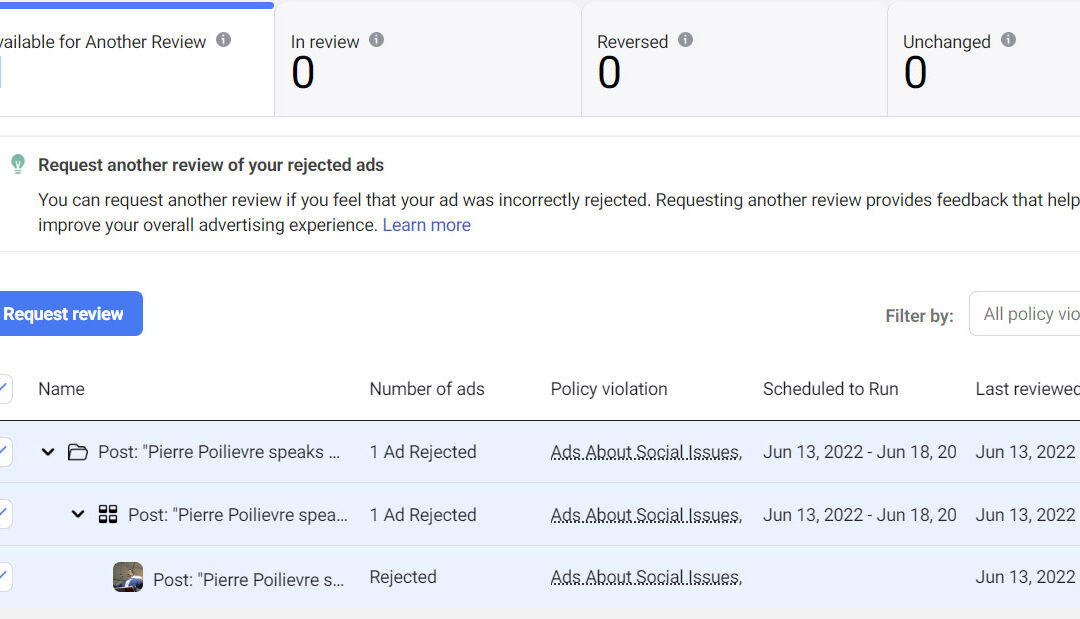Screen dimensions: 1080x619
Task: Click info icon next to Reversed
Action: pyautogui.click(x=685, y=40)
